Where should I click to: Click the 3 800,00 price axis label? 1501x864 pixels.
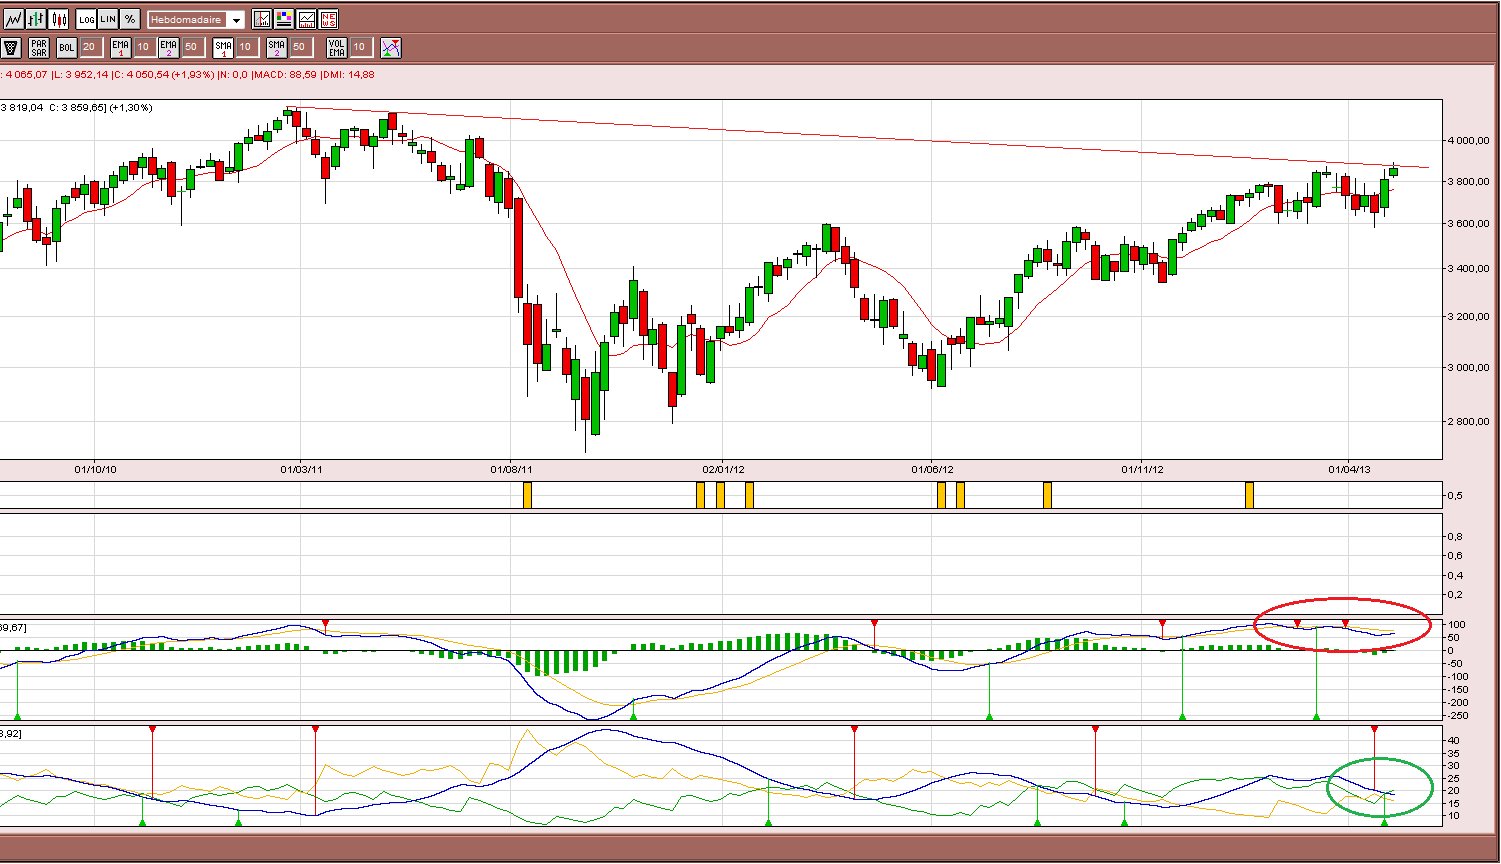click(1468, 182)
